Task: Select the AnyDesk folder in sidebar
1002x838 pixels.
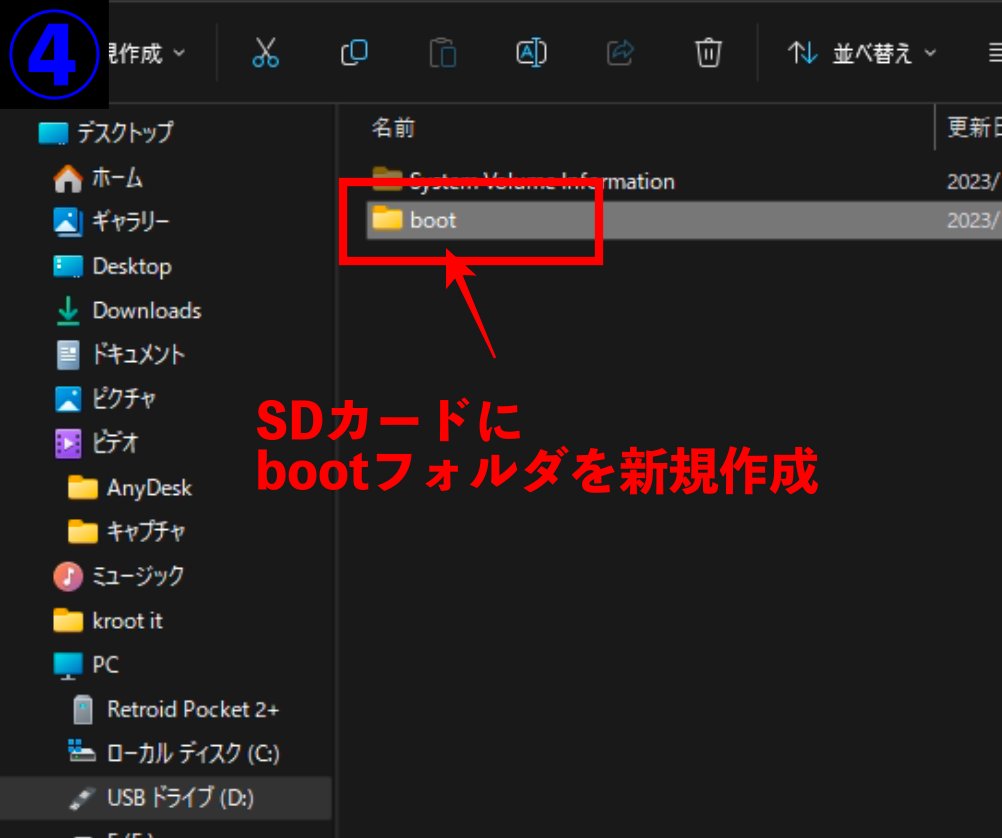Action: tap(130, 488)
